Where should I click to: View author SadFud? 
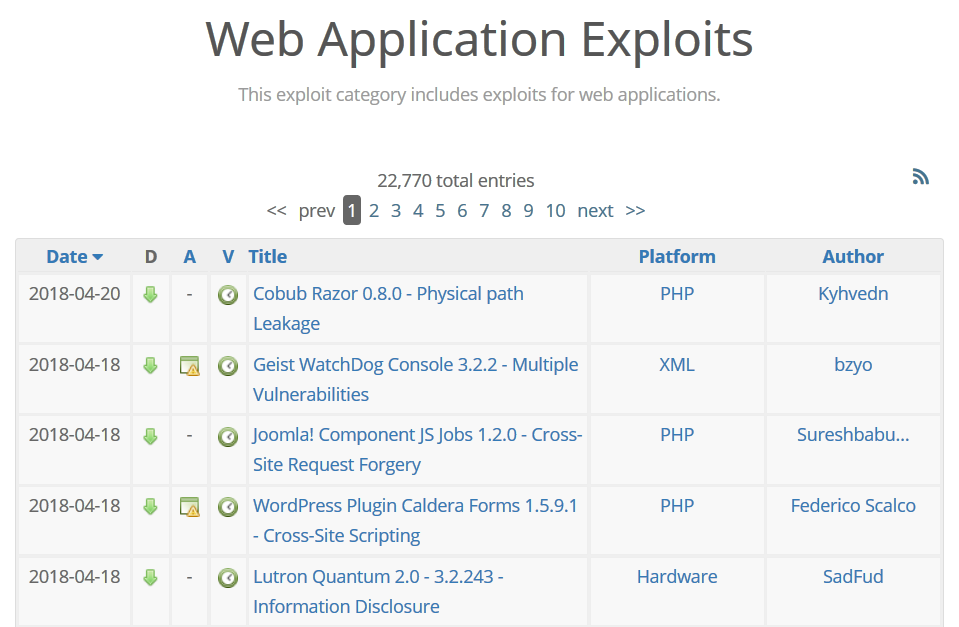click(x=853, y=577)
